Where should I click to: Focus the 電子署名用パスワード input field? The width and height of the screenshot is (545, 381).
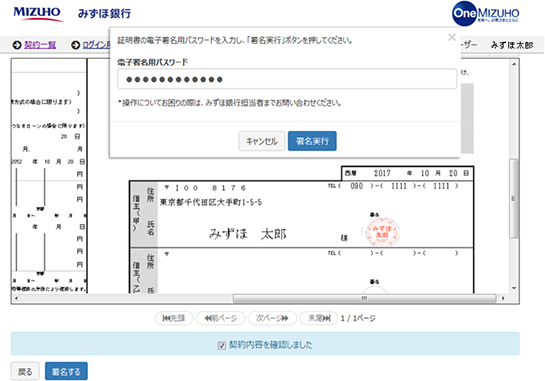(x=287, y=79)
